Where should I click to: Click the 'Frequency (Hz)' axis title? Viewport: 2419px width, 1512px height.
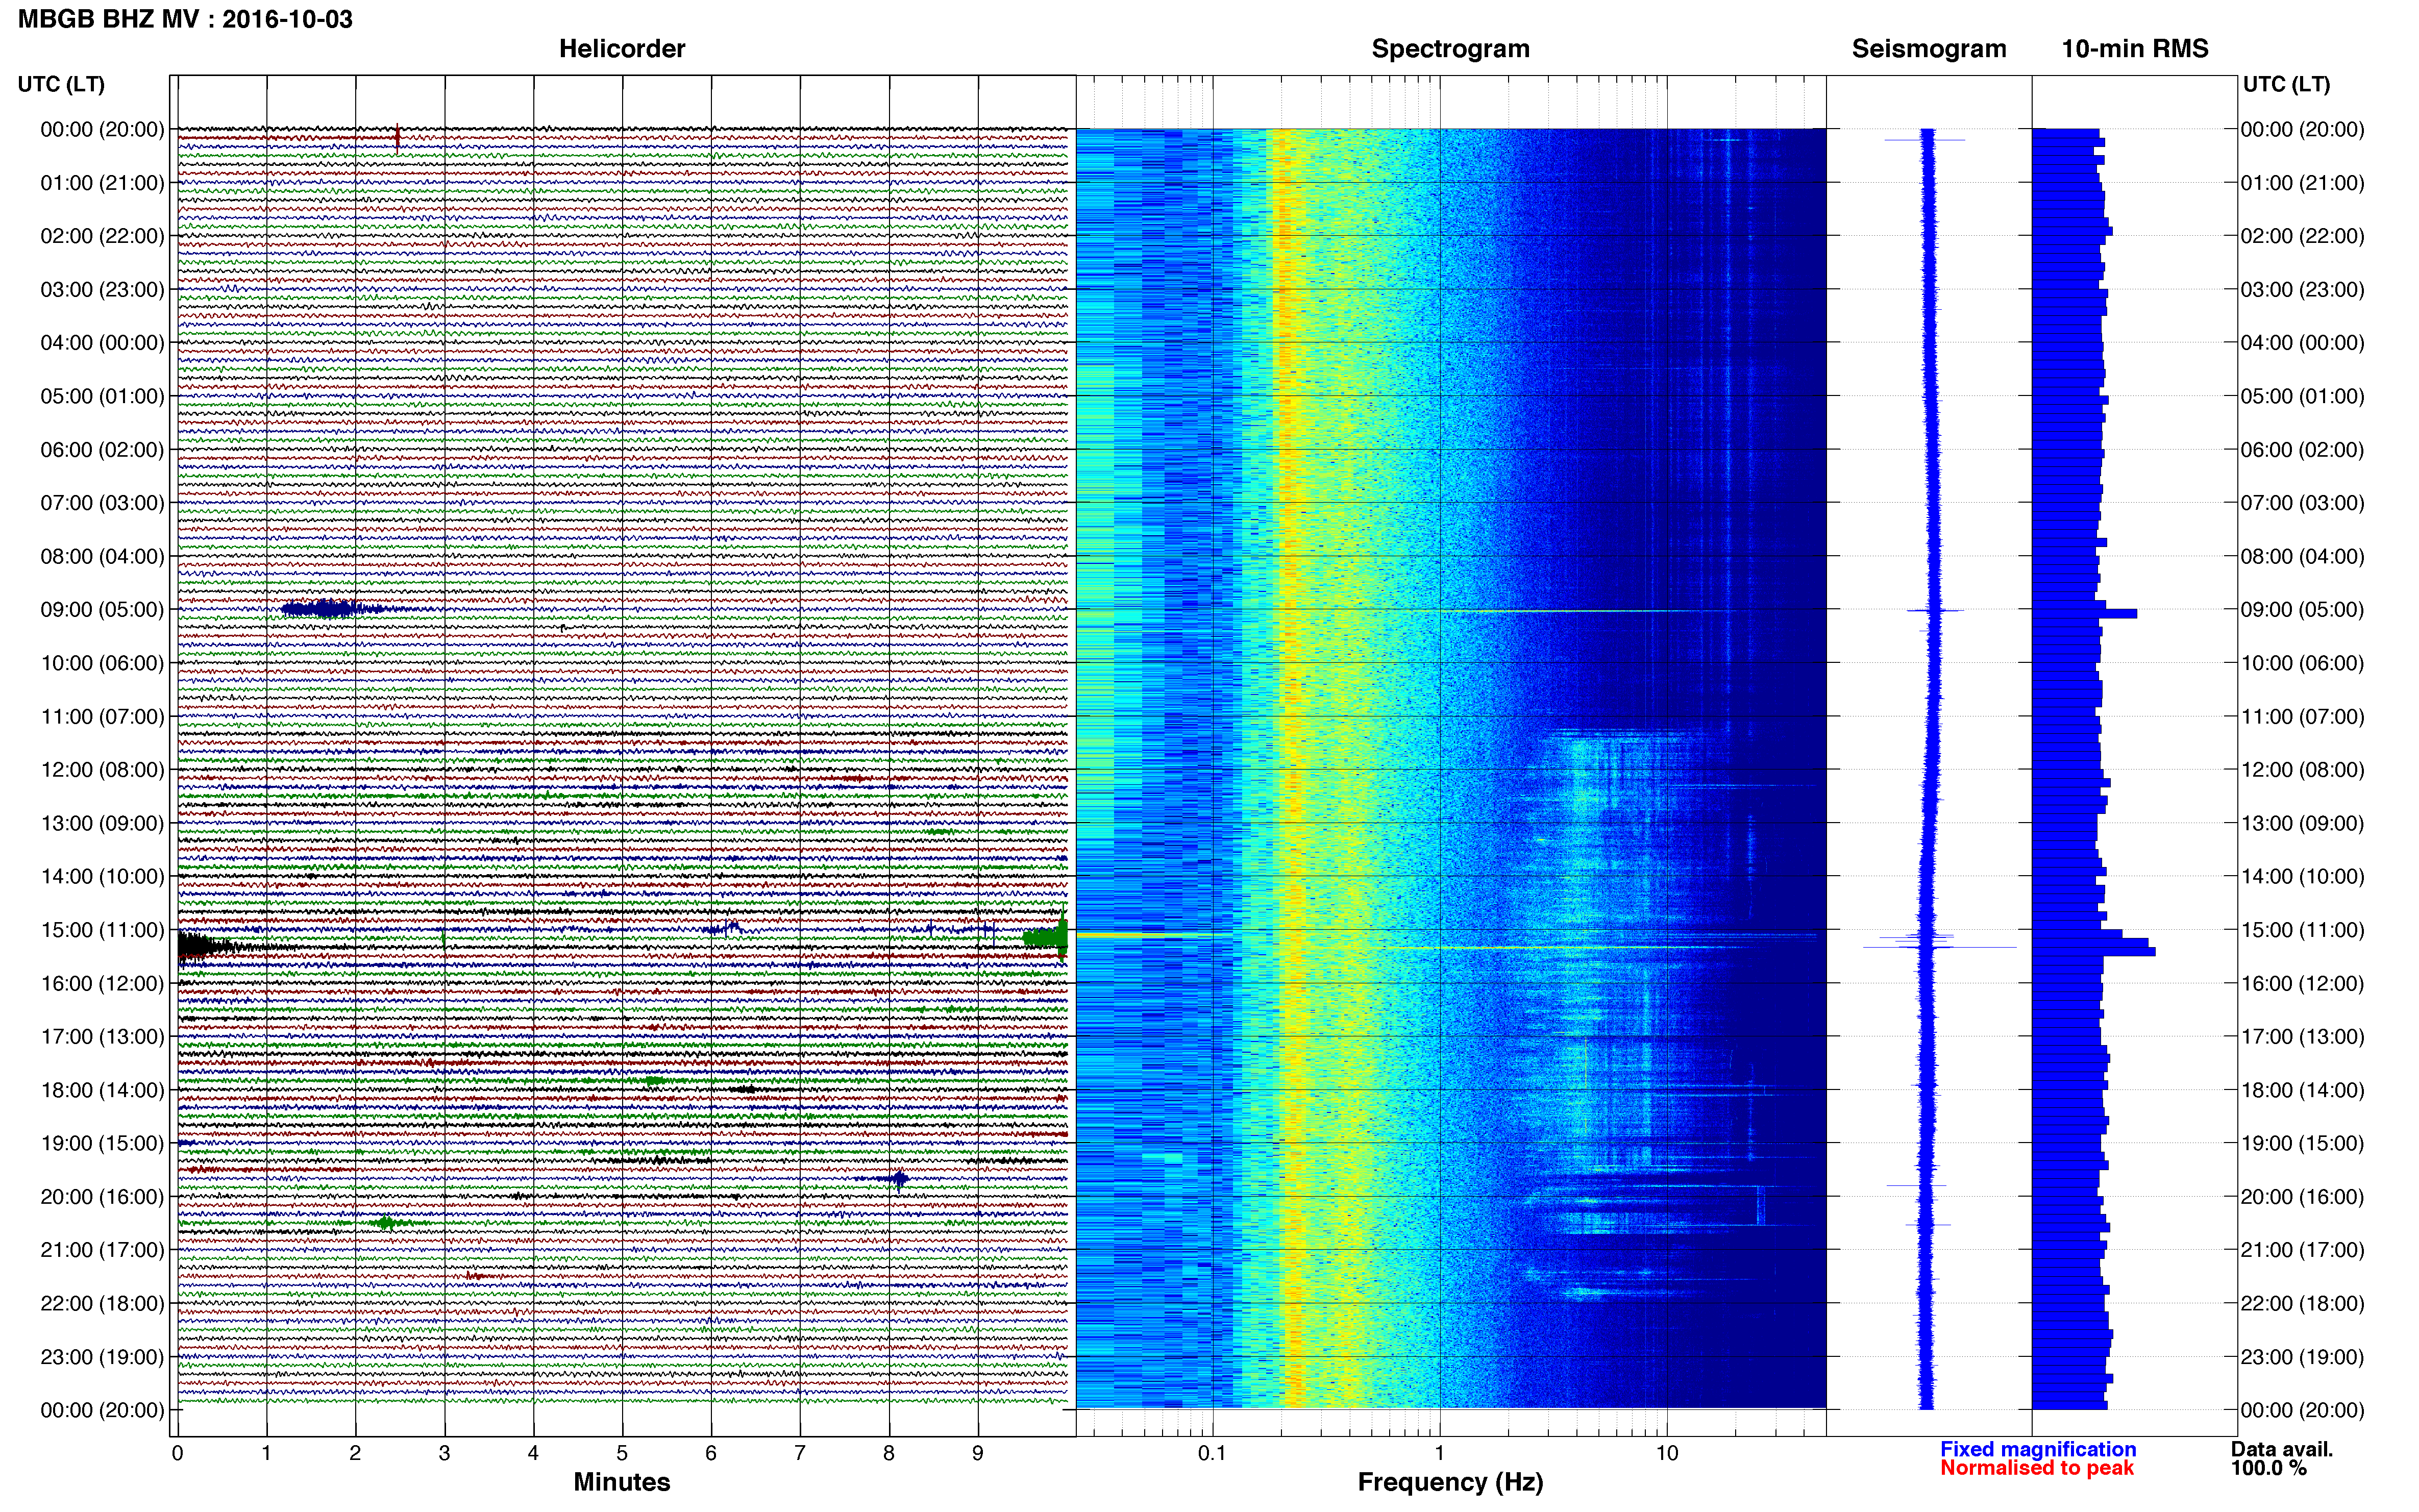pos(1450,1482)
